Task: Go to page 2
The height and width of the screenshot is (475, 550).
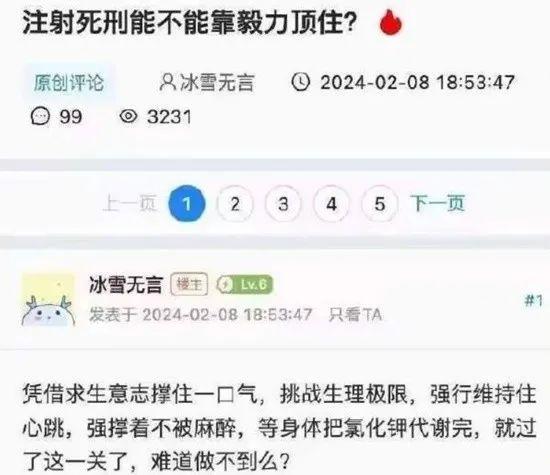Action: point(235,204)
